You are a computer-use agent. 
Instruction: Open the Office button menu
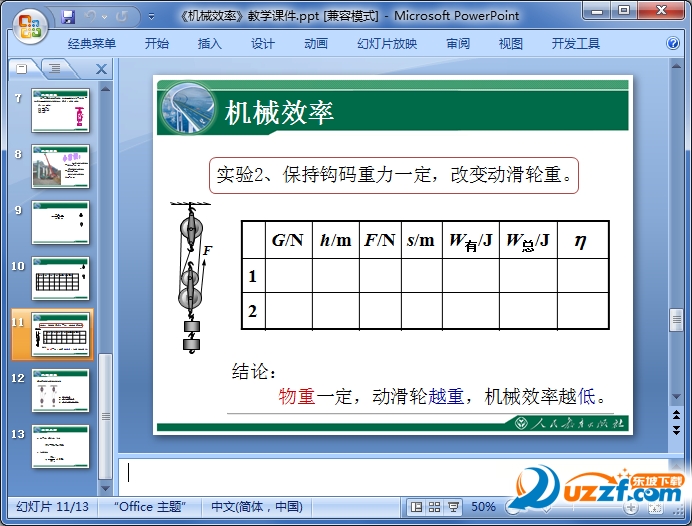coord(30,26)
